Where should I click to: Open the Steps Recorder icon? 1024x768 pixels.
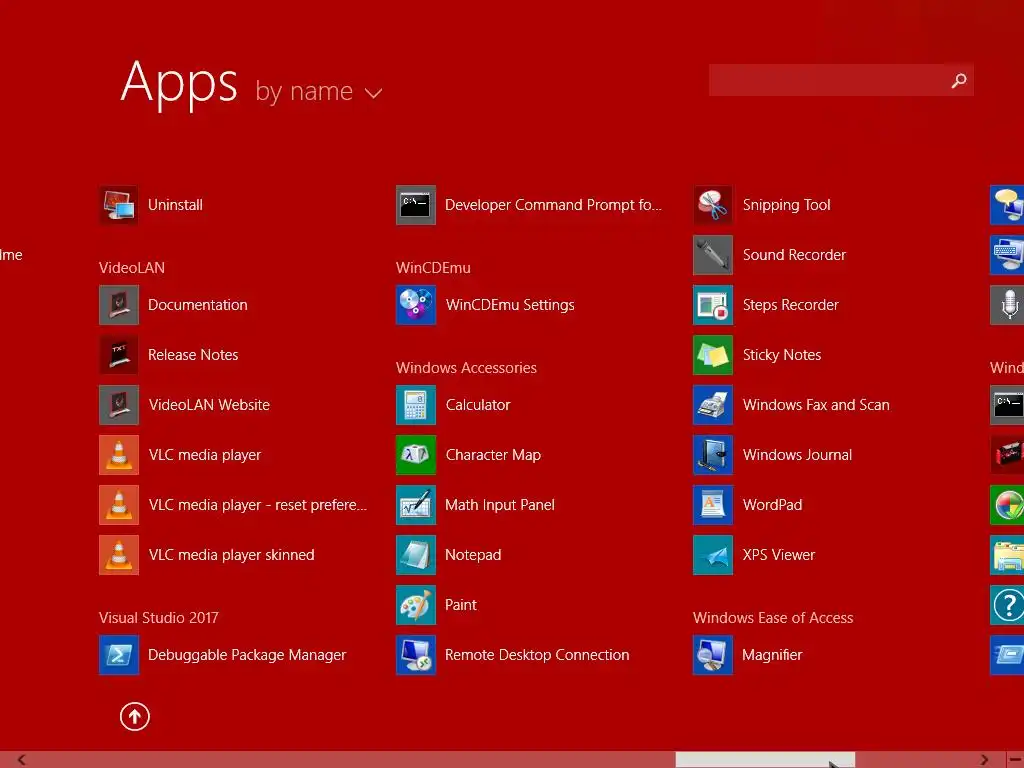(712, 305)
